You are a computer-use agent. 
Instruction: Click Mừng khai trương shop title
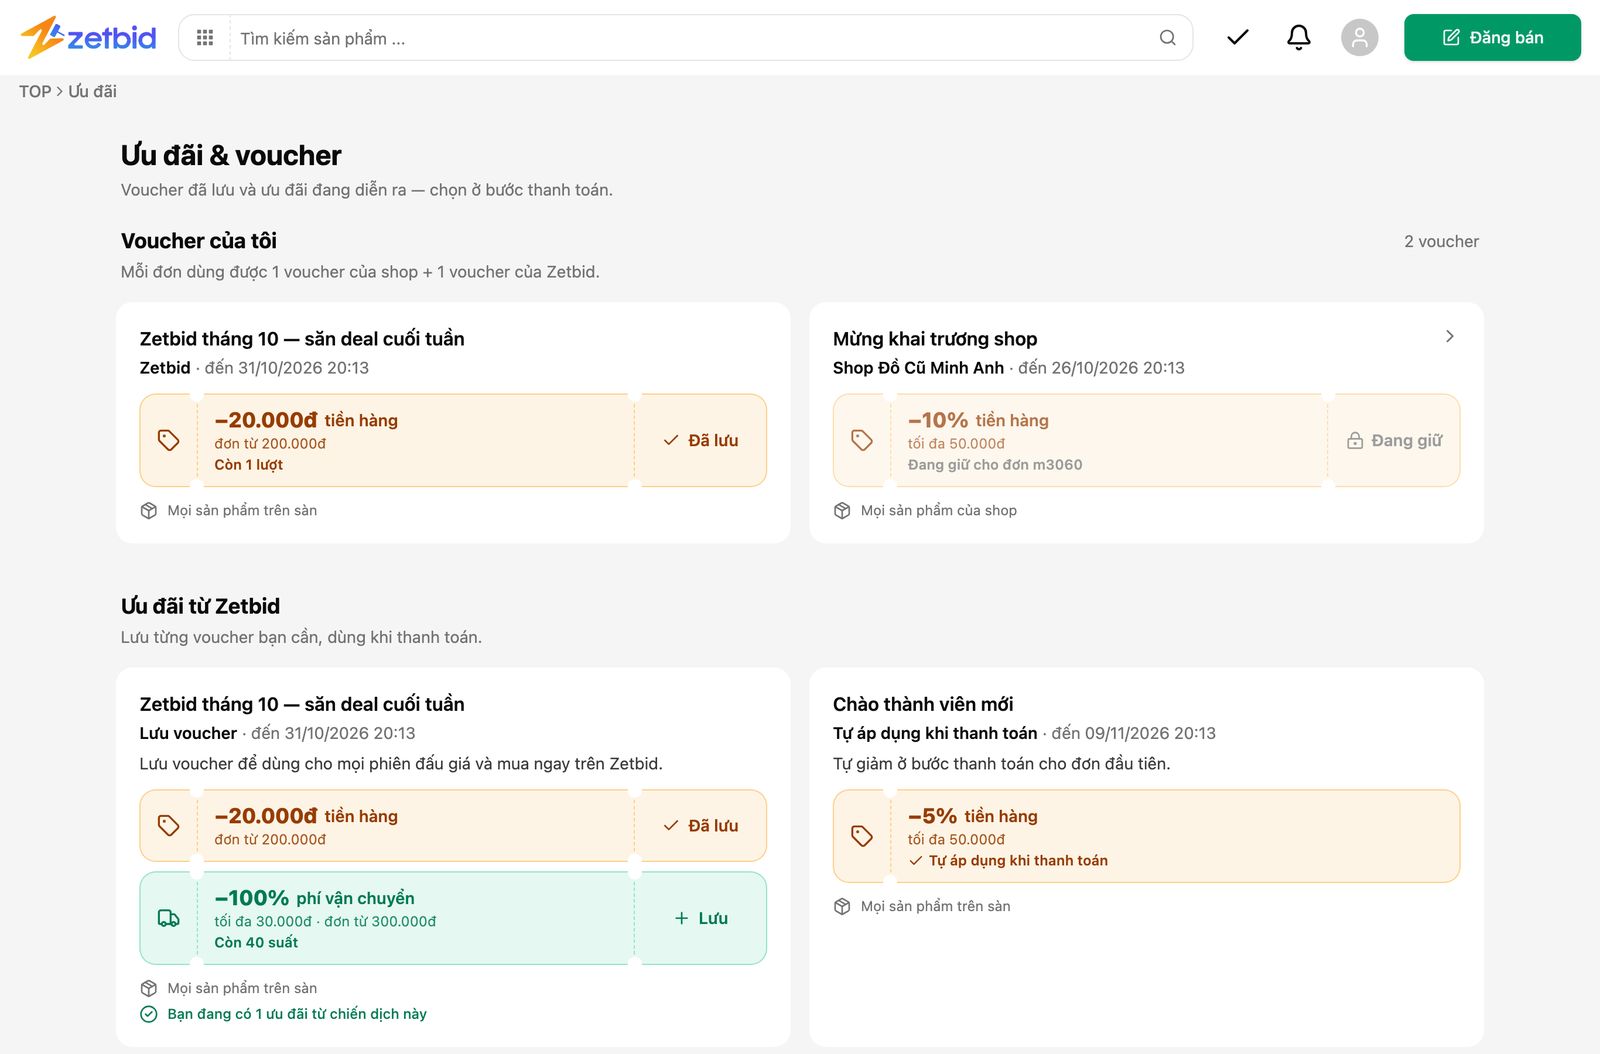[x=935, y=339]
